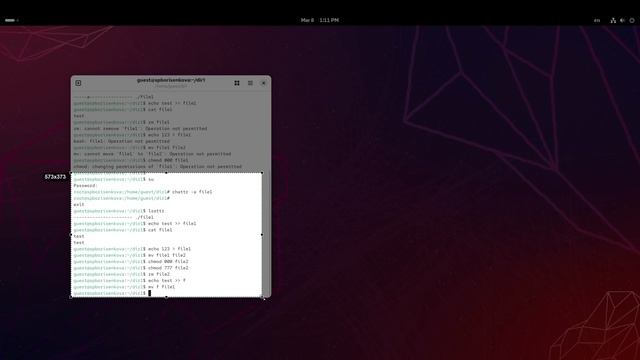Viewport: 640px width, 360px height.
Task: Close the terminal window
Action: 263,83
